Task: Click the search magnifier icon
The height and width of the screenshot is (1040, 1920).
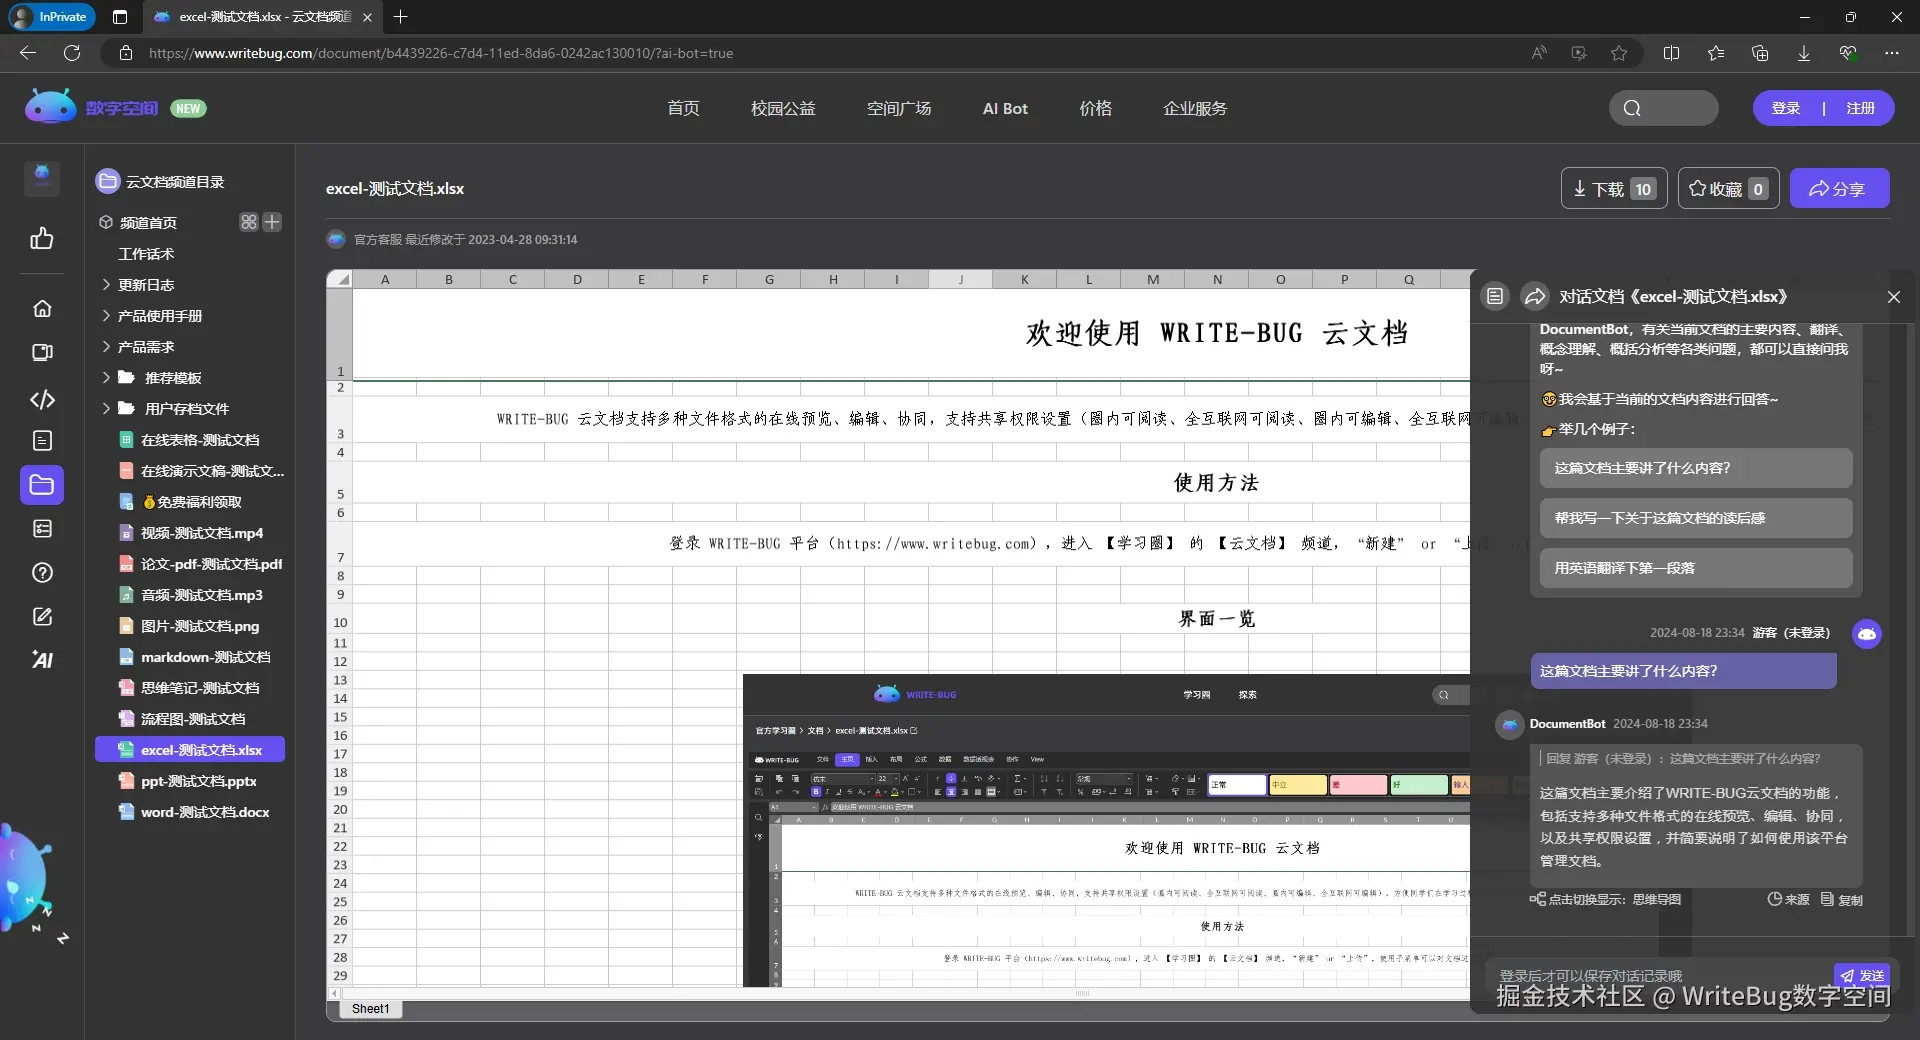Action: (x=1632, y=108)
